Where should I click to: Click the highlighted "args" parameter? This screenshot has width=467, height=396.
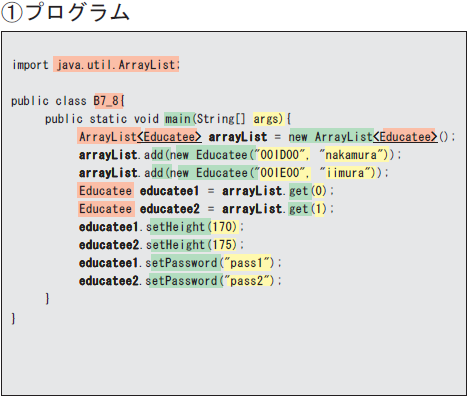(x=266, y=119)
